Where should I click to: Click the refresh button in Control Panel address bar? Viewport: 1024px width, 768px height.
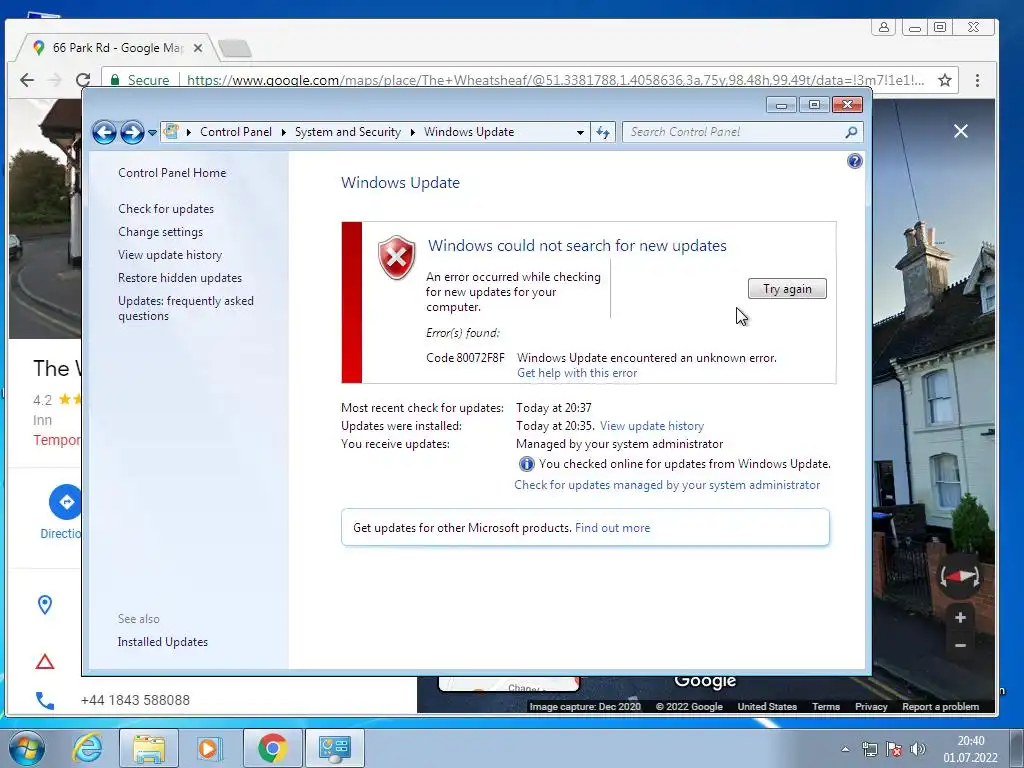(603, 133)
